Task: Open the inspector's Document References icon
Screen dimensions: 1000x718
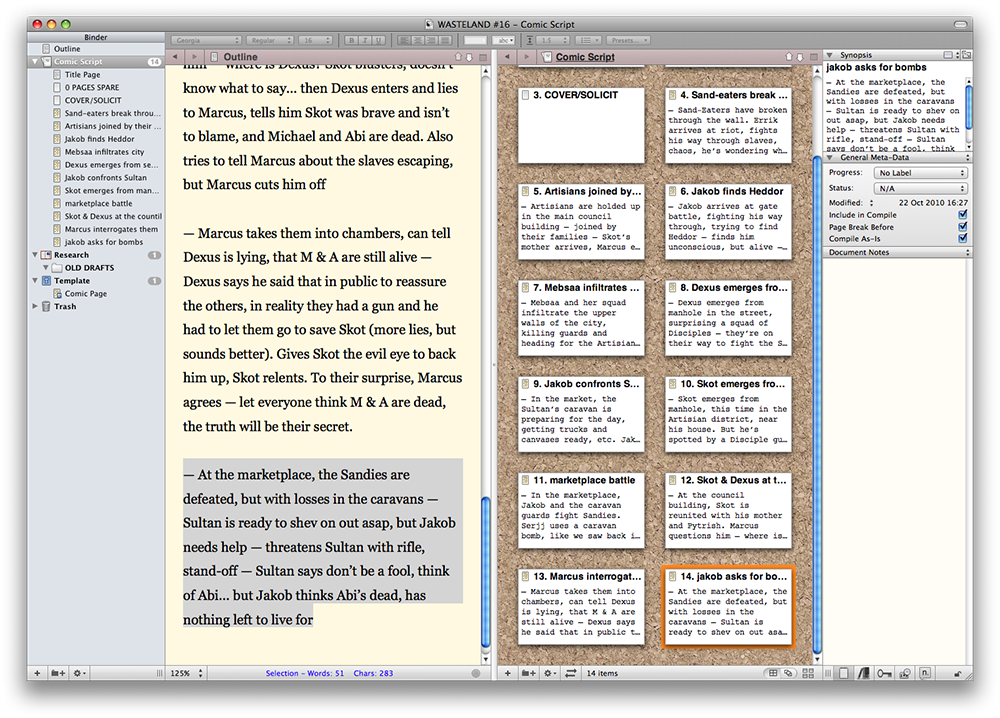Action: [863, 674]
